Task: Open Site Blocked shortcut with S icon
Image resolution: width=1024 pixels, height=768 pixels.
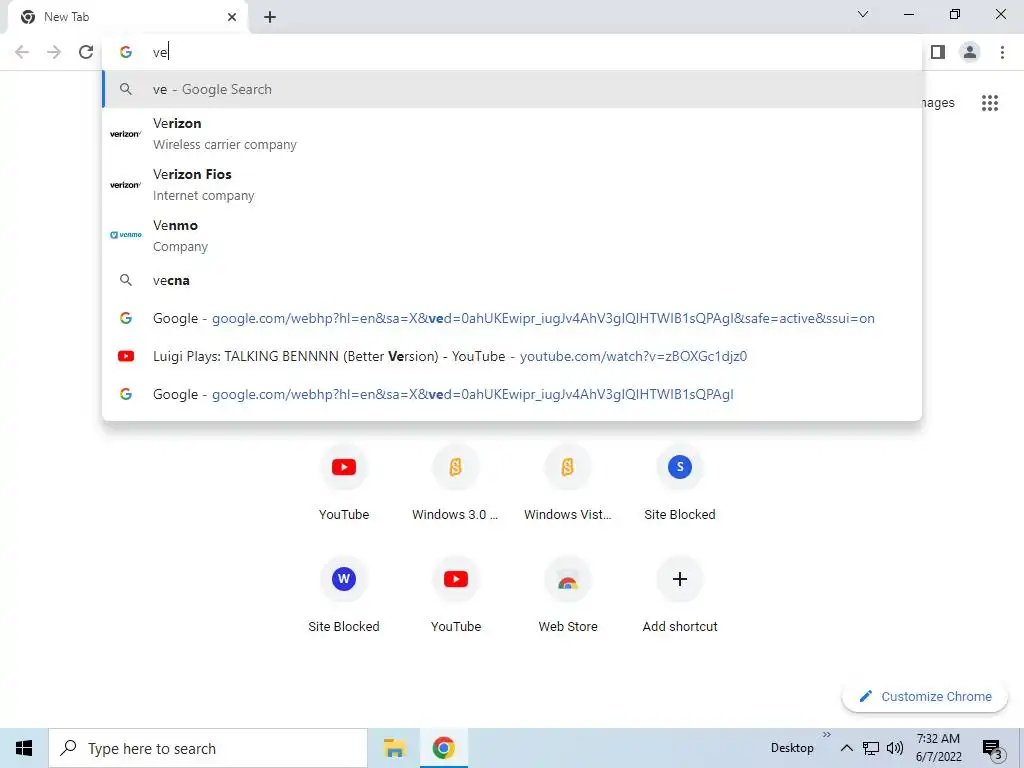Action: pyautogui.click(x=680, y=483)
